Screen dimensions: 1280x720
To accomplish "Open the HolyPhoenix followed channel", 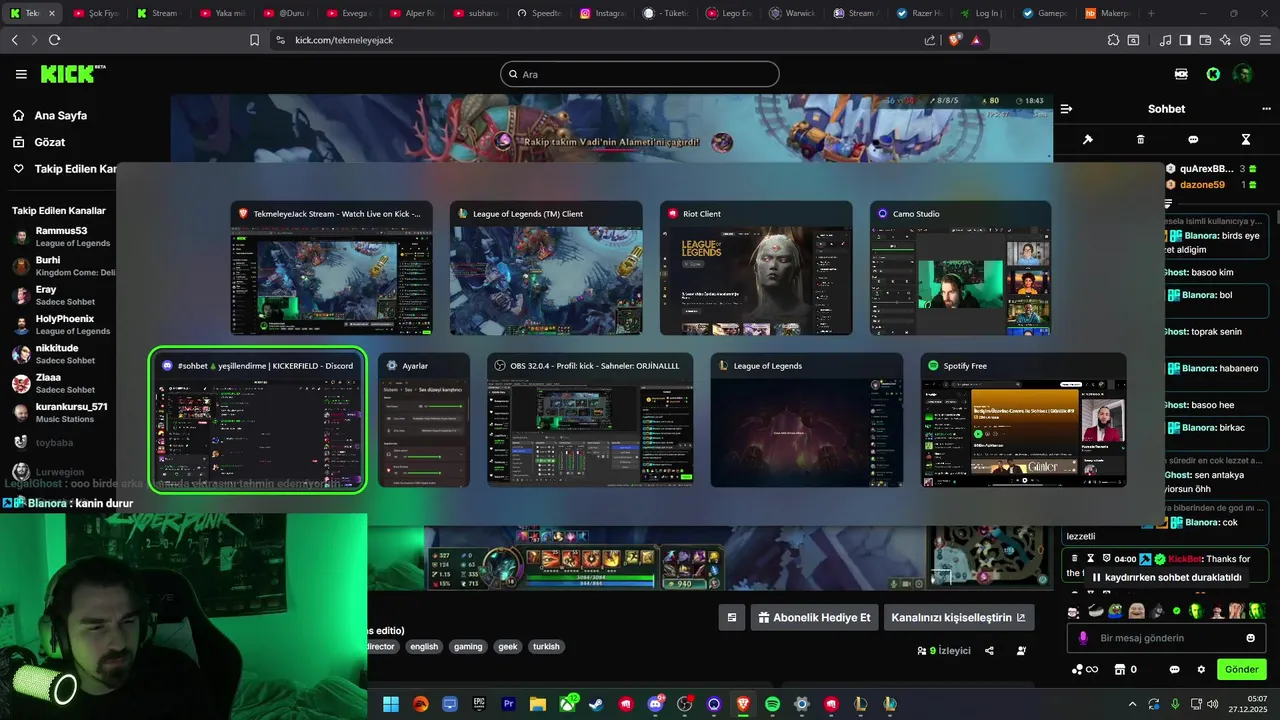I will pyautogui.click(x=62, y=324).
